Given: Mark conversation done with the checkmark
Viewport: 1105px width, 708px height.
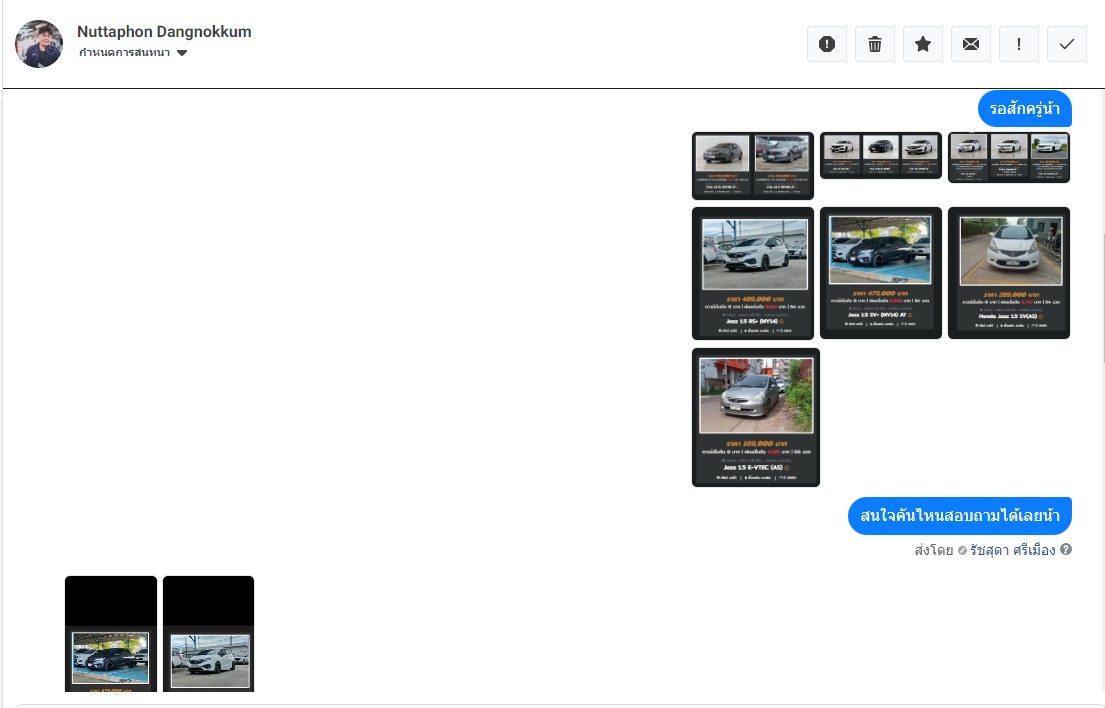Looking at the screenshot, I should click(1067, 44).
